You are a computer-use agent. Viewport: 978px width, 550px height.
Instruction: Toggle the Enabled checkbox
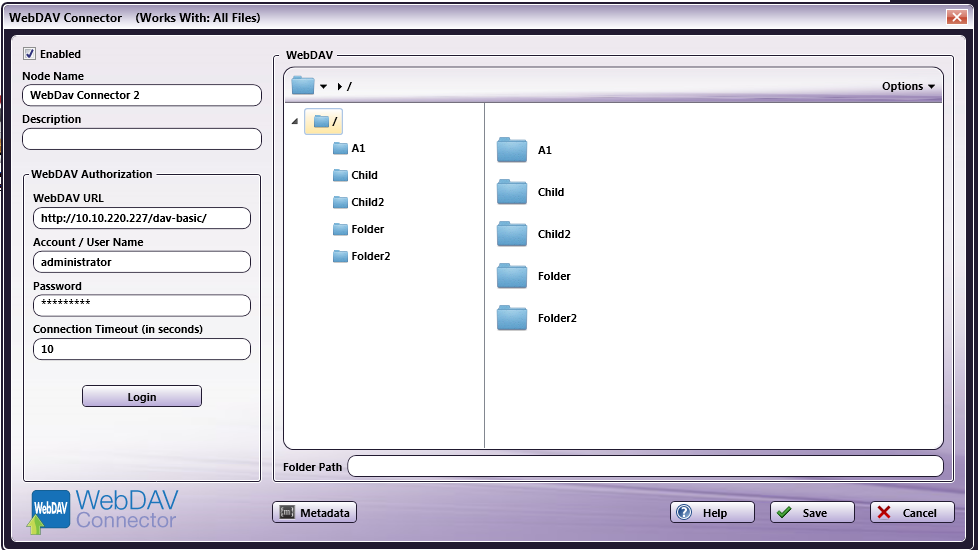coord(29,54)
